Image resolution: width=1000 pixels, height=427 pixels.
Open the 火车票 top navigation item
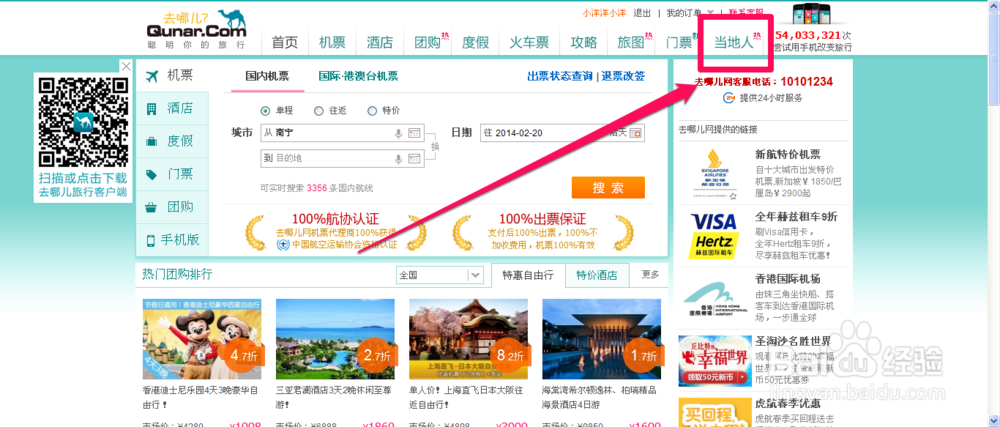click(529, 43)
